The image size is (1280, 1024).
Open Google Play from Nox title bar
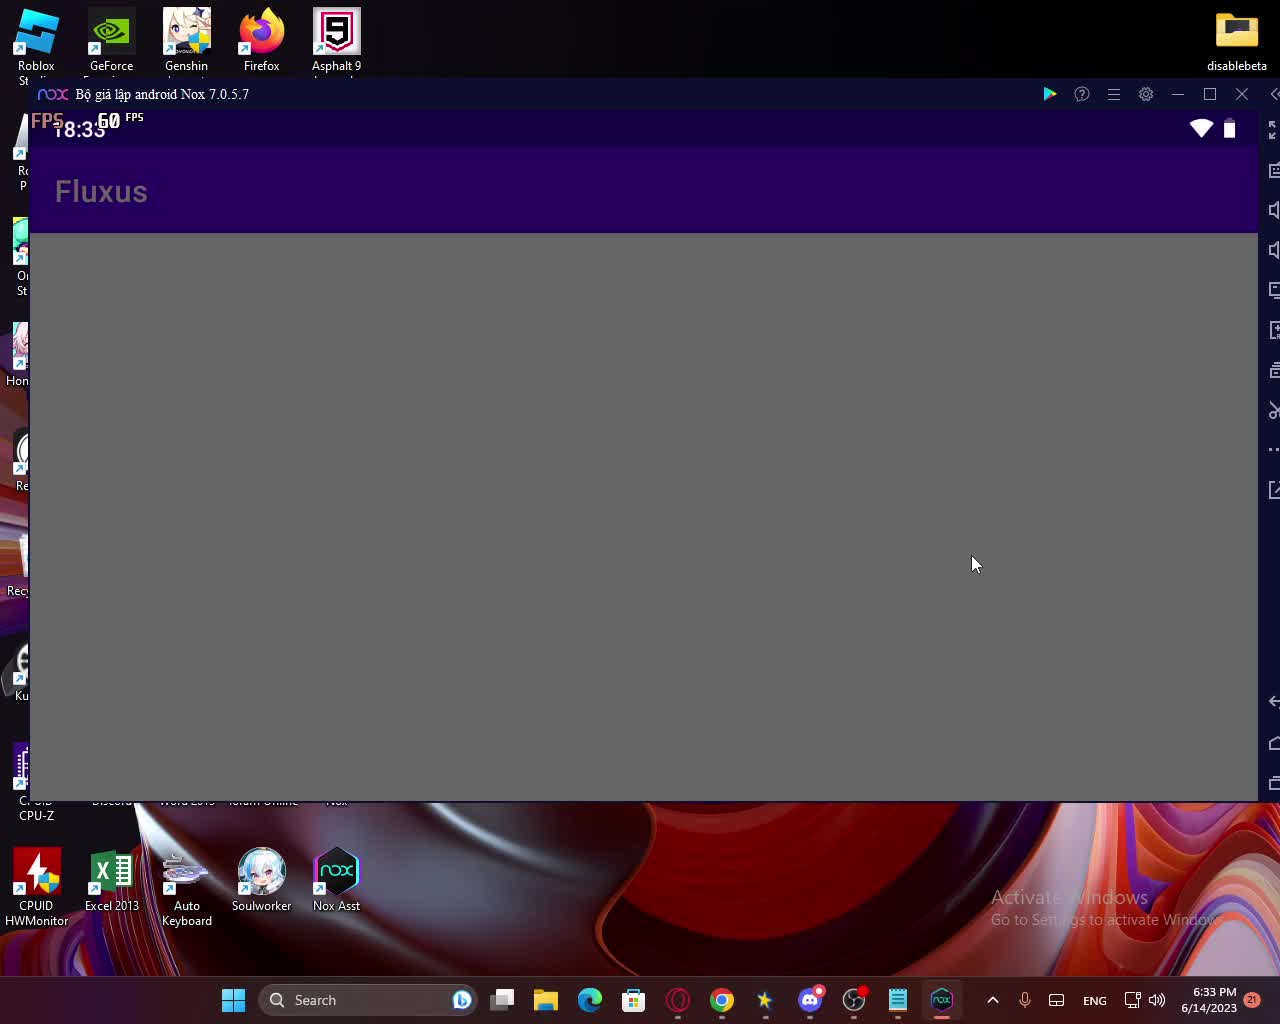[1049, 94]
